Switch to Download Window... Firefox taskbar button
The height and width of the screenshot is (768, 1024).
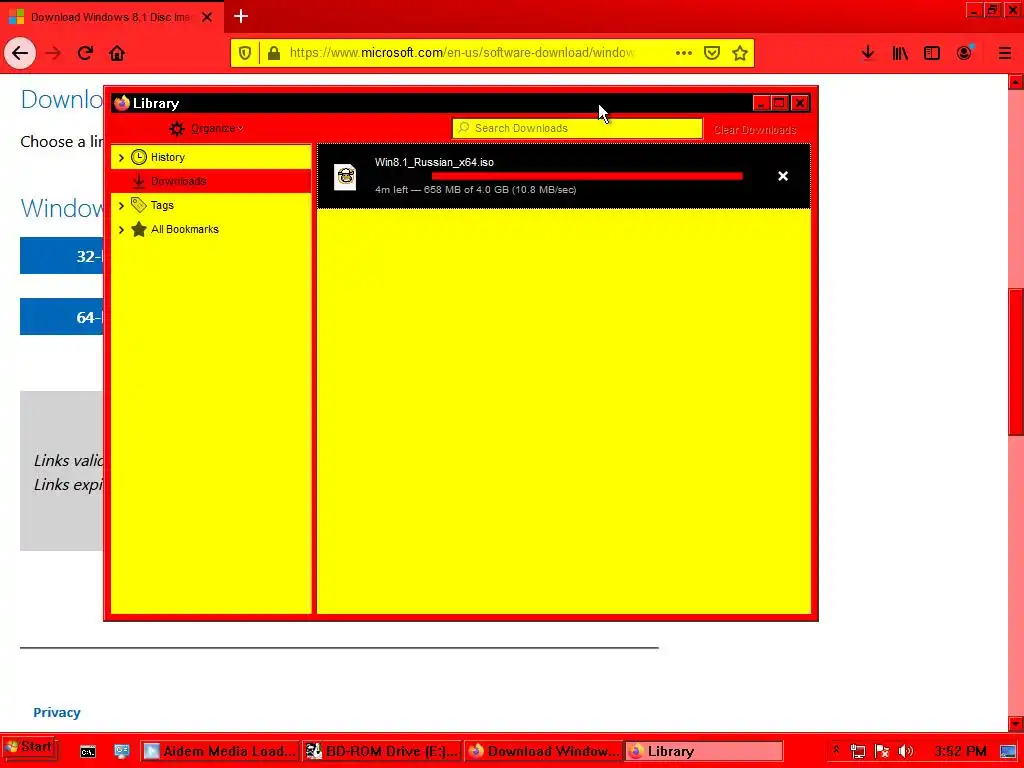pyautogui.click(x=543, y=752)
